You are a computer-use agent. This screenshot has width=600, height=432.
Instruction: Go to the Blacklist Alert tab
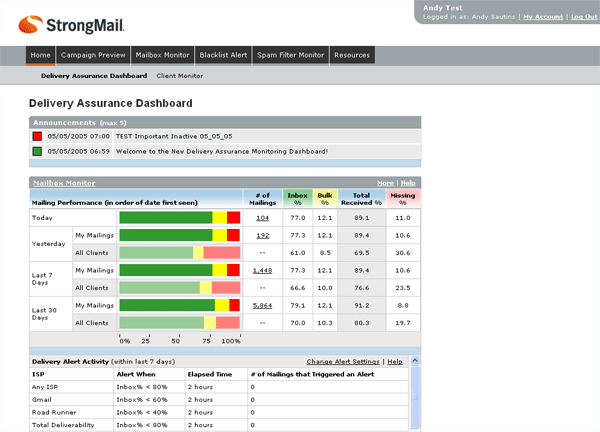223,55
